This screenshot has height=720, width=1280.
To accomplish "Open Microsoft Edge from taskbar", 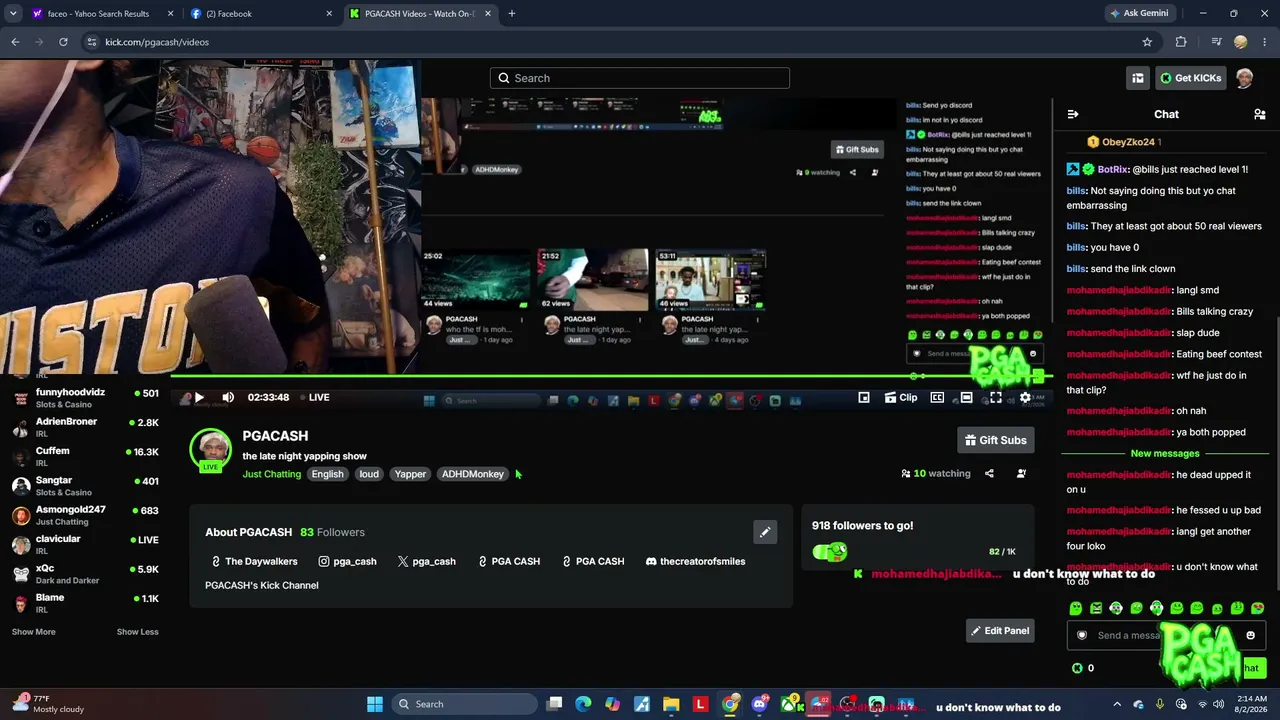I will click(583, 704).
